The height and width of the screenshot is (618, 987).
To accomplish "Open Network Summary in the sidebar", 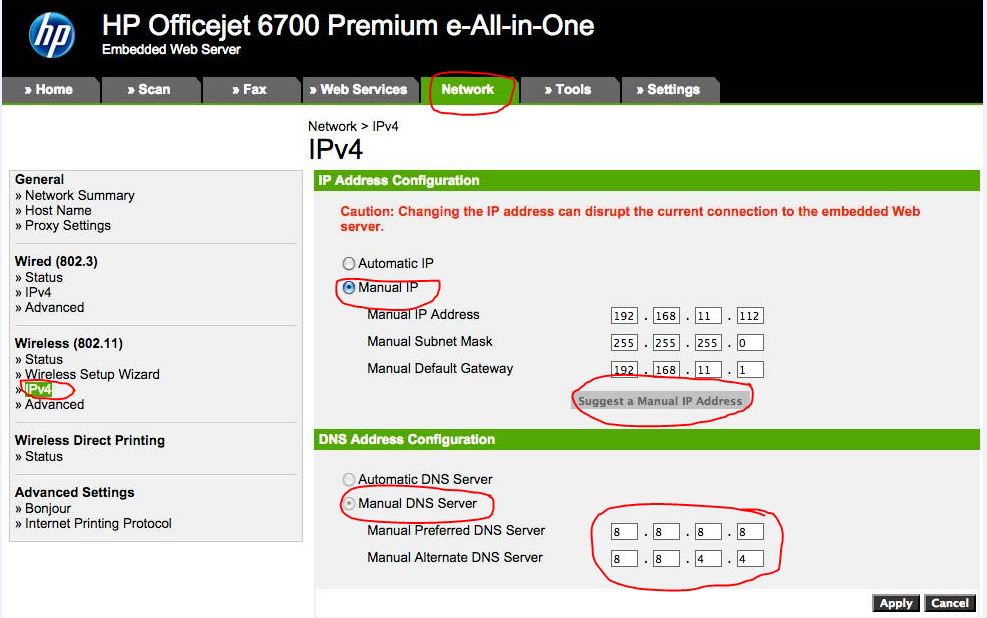I will click(79, 196).
